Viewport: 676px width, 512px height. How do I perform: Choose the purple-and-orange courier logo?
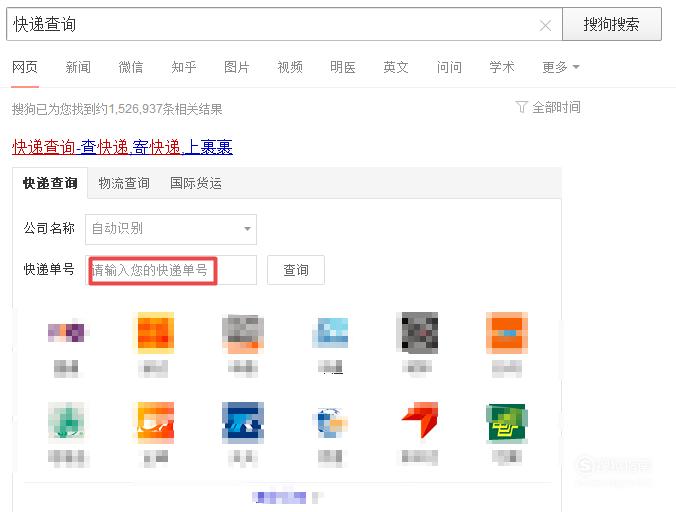67,333
